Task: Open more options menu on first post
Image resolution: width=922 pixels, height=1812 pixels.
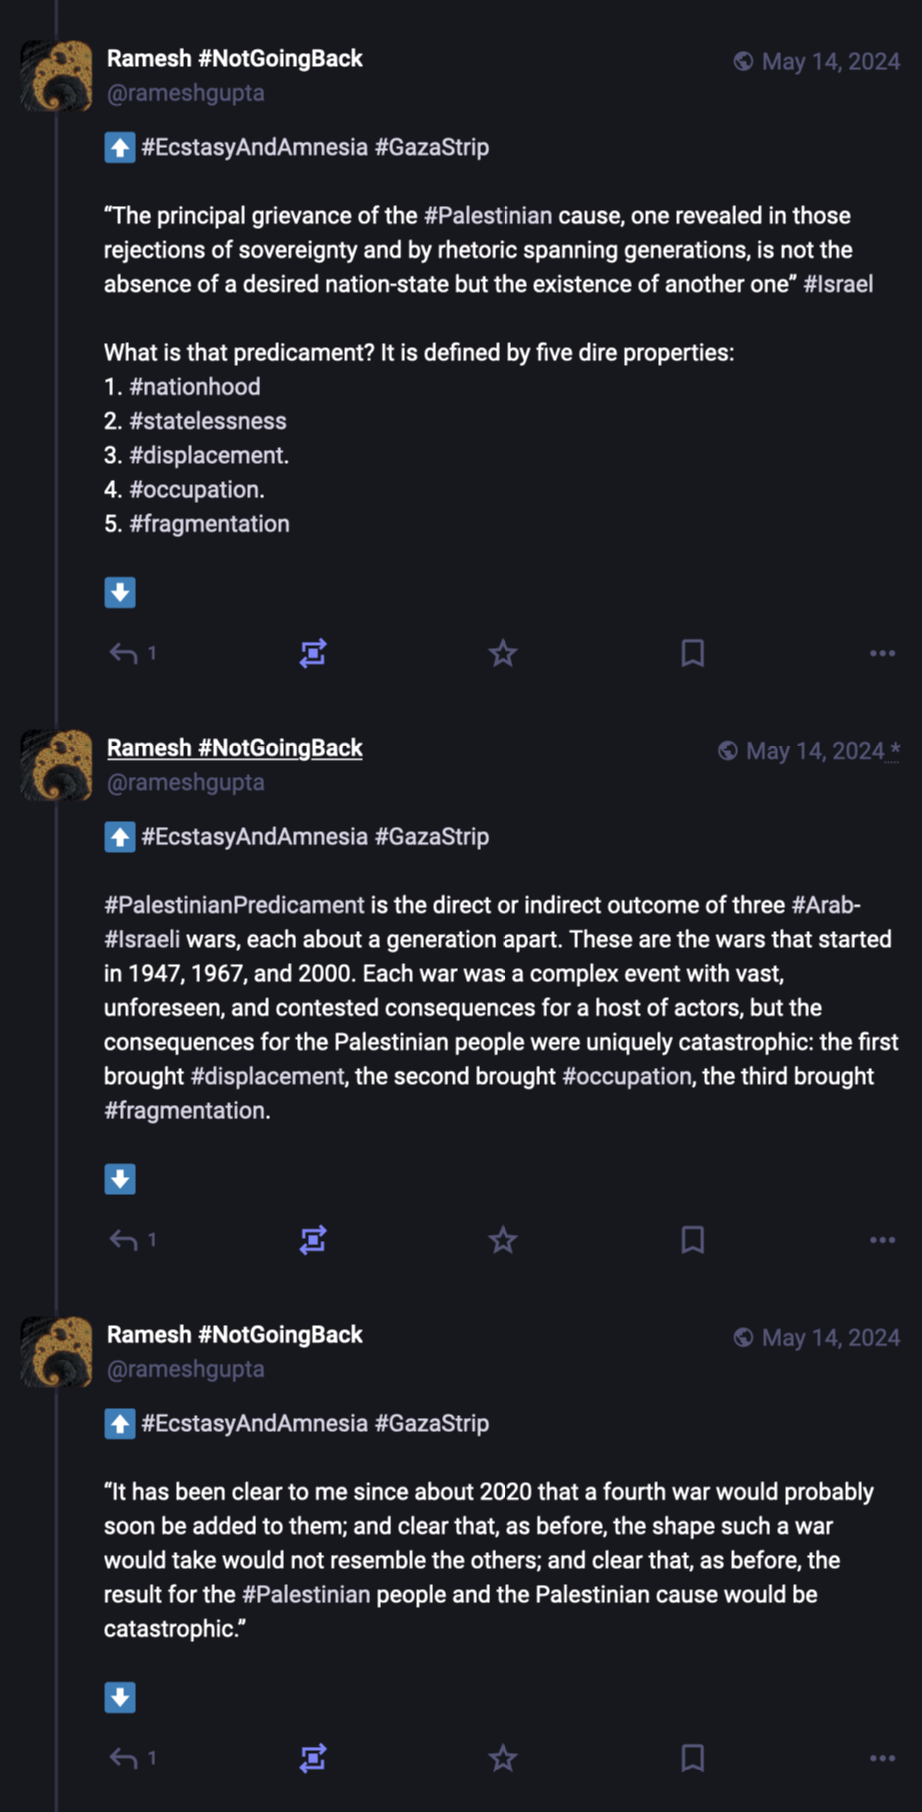Action: (x=882, y=654)
